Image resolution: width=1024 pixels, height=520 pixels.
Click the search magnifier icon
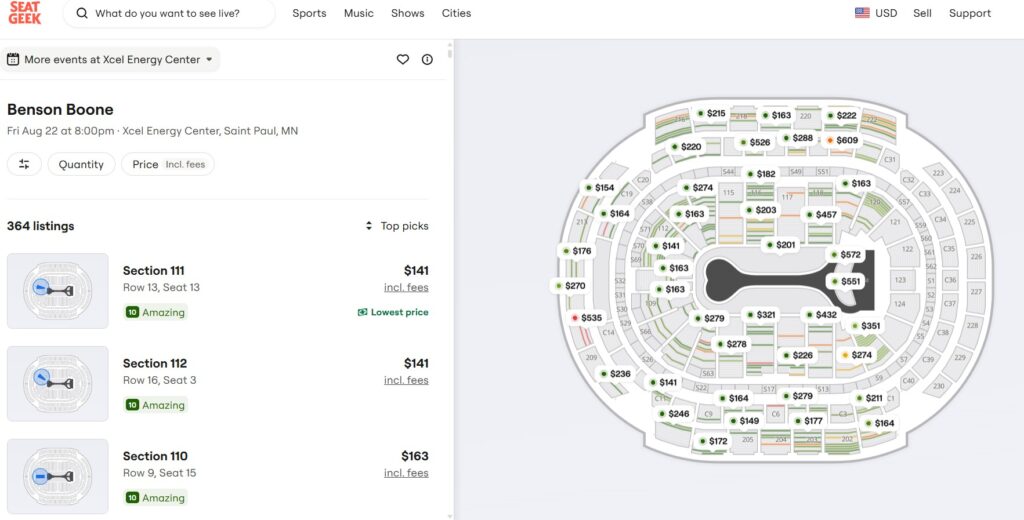click(82, 13)
